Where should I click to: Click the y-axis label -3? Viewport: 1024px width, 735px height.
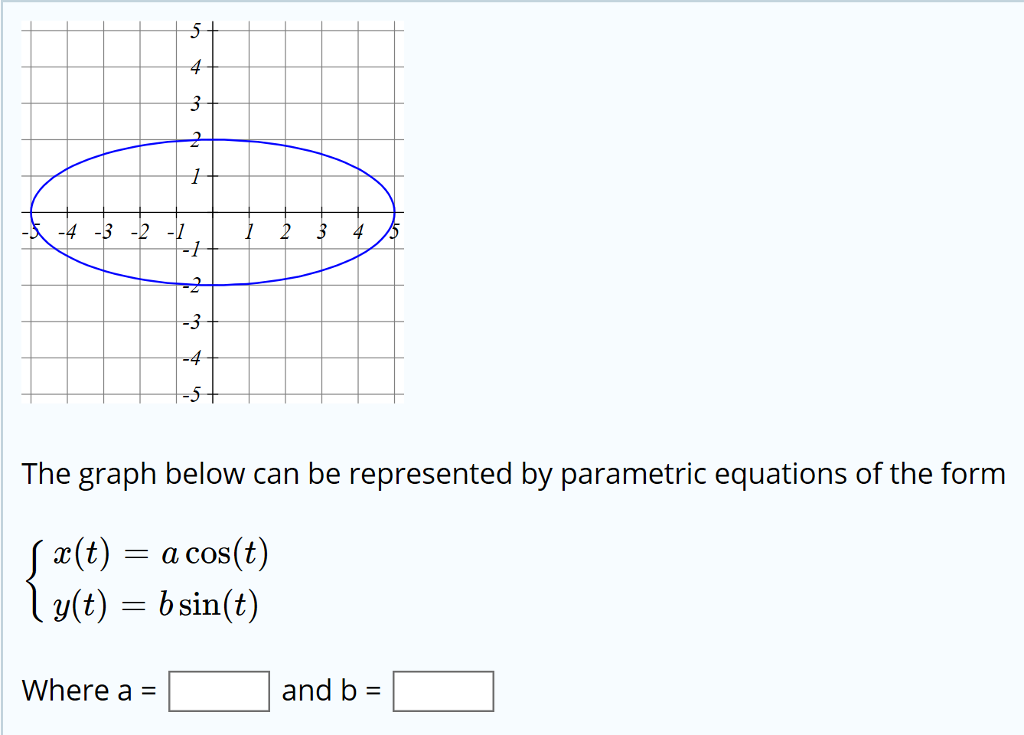192,322
